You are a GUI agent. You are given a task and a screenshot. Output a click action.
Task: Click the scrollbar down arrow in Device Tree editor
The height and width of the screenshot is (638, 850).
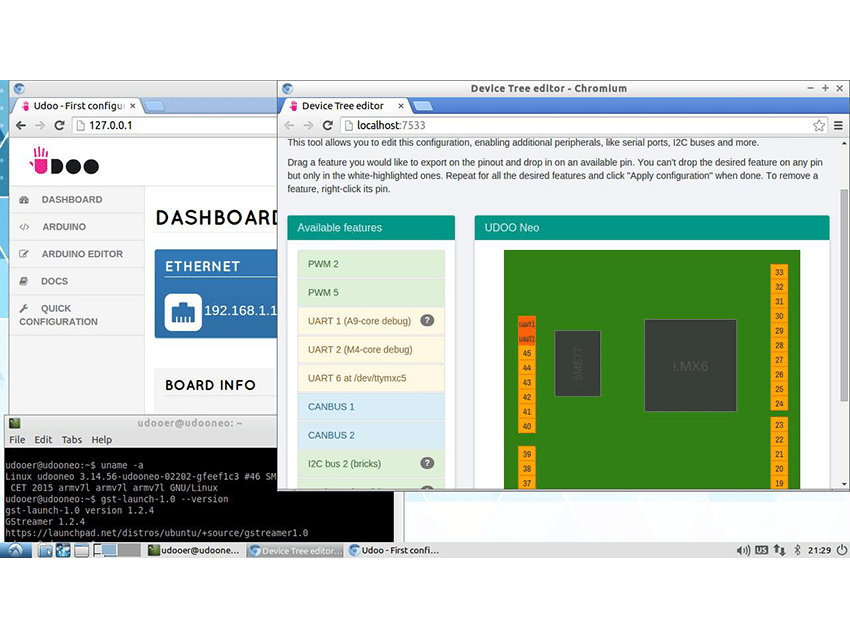pyautogui.click(x=844, y=484)
